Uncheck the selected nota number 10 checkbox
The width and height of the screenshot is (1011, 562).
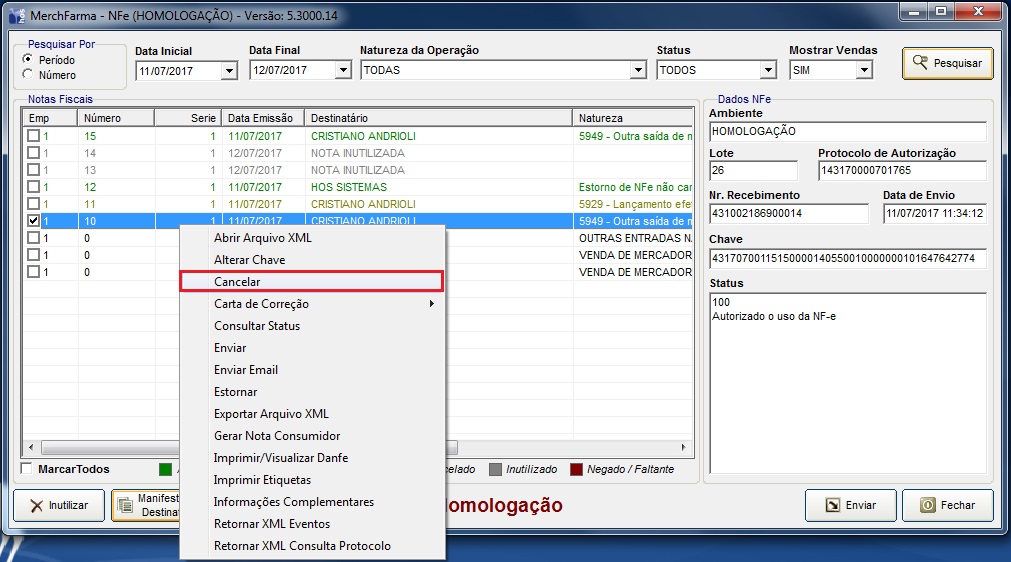tap(34, 221)
